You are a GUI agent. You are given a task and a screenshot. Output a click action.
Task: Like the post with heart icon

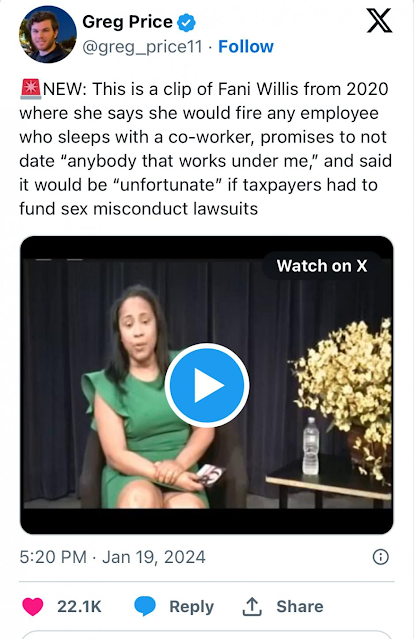tap(33, 606)
